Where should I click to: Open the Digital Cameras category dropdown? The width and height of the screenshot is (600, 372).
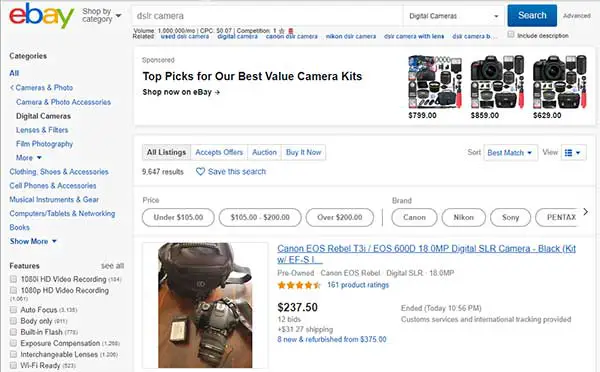(x=454, y=16)
